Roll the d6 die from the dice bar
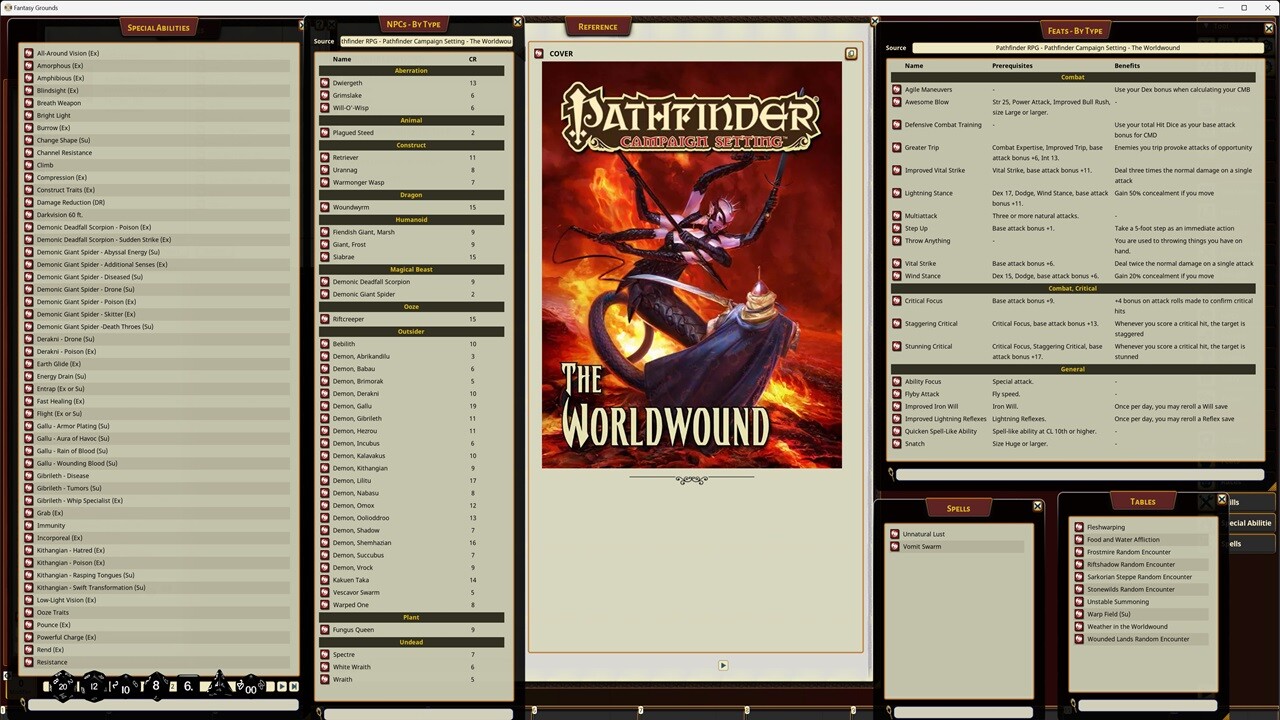This screenshot has height=720, width=1280. click(x=187, y=686)
